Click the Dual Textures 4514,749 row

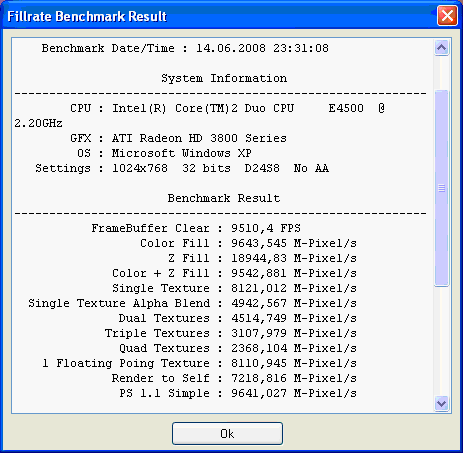[238, 319]
